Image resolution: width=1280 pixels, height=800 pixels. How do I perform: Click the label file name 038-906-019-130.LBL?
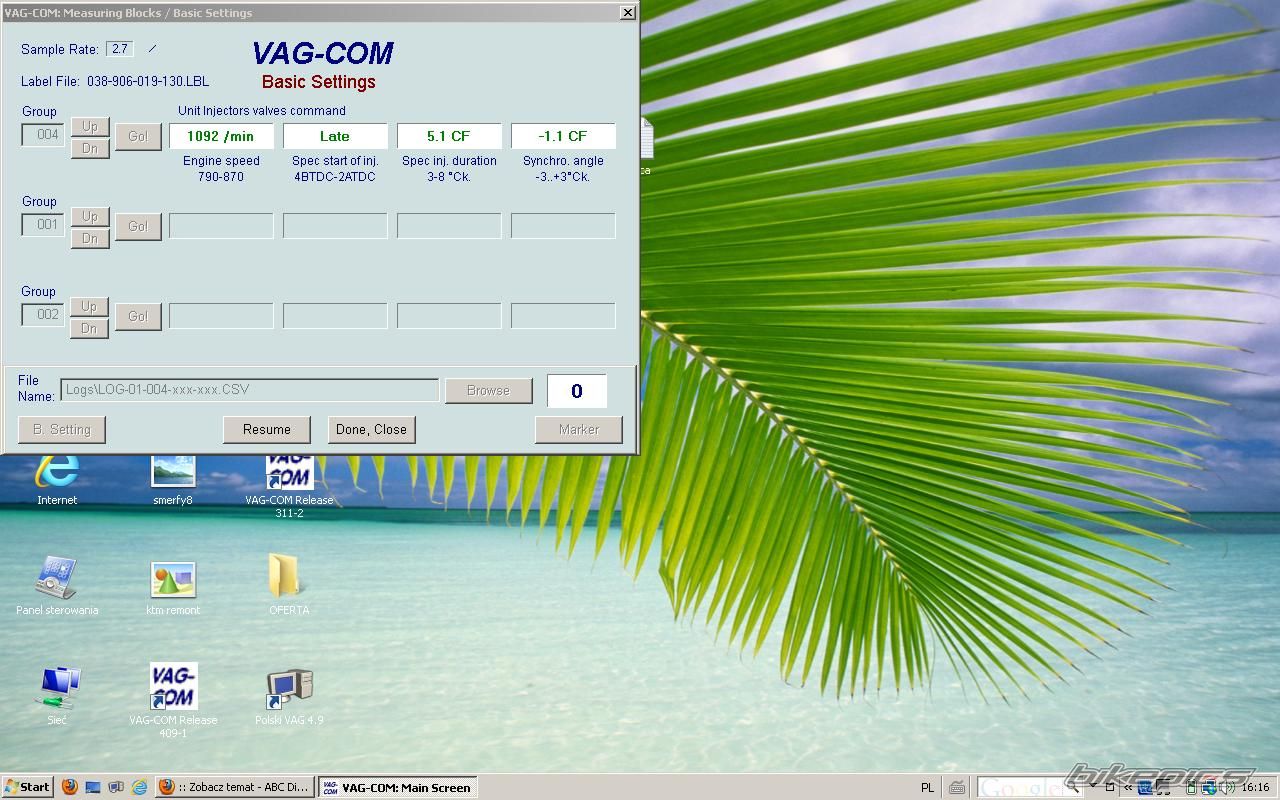pyautogui.click(x=148, y=81)
